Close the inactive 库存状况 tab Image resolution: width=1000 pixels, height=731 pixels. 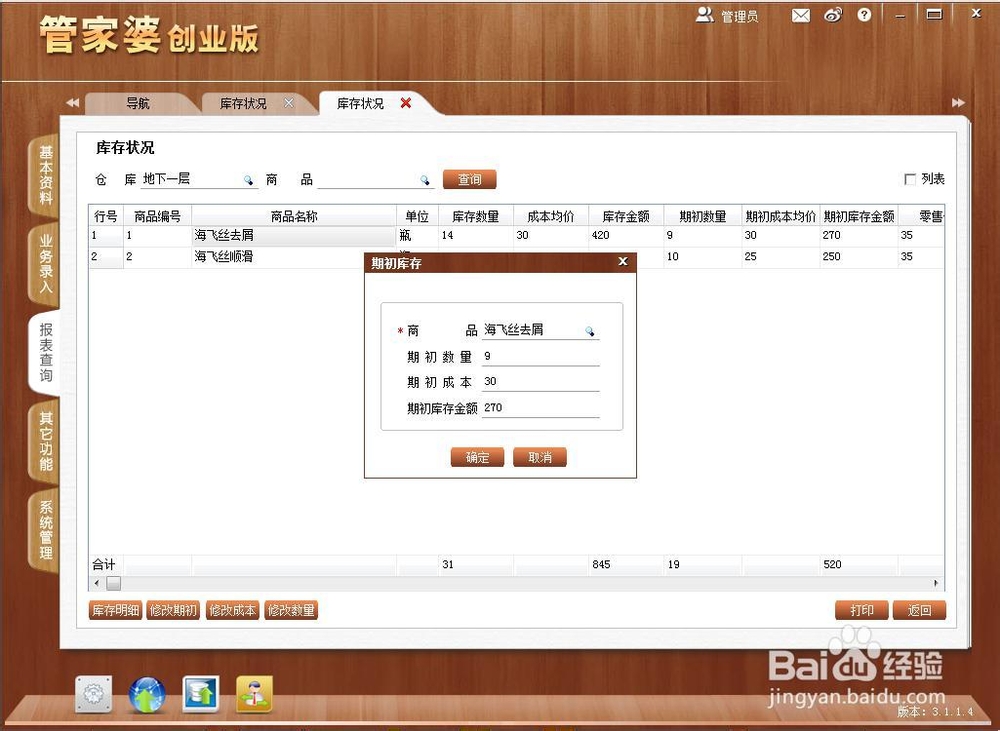click(289, 103)
